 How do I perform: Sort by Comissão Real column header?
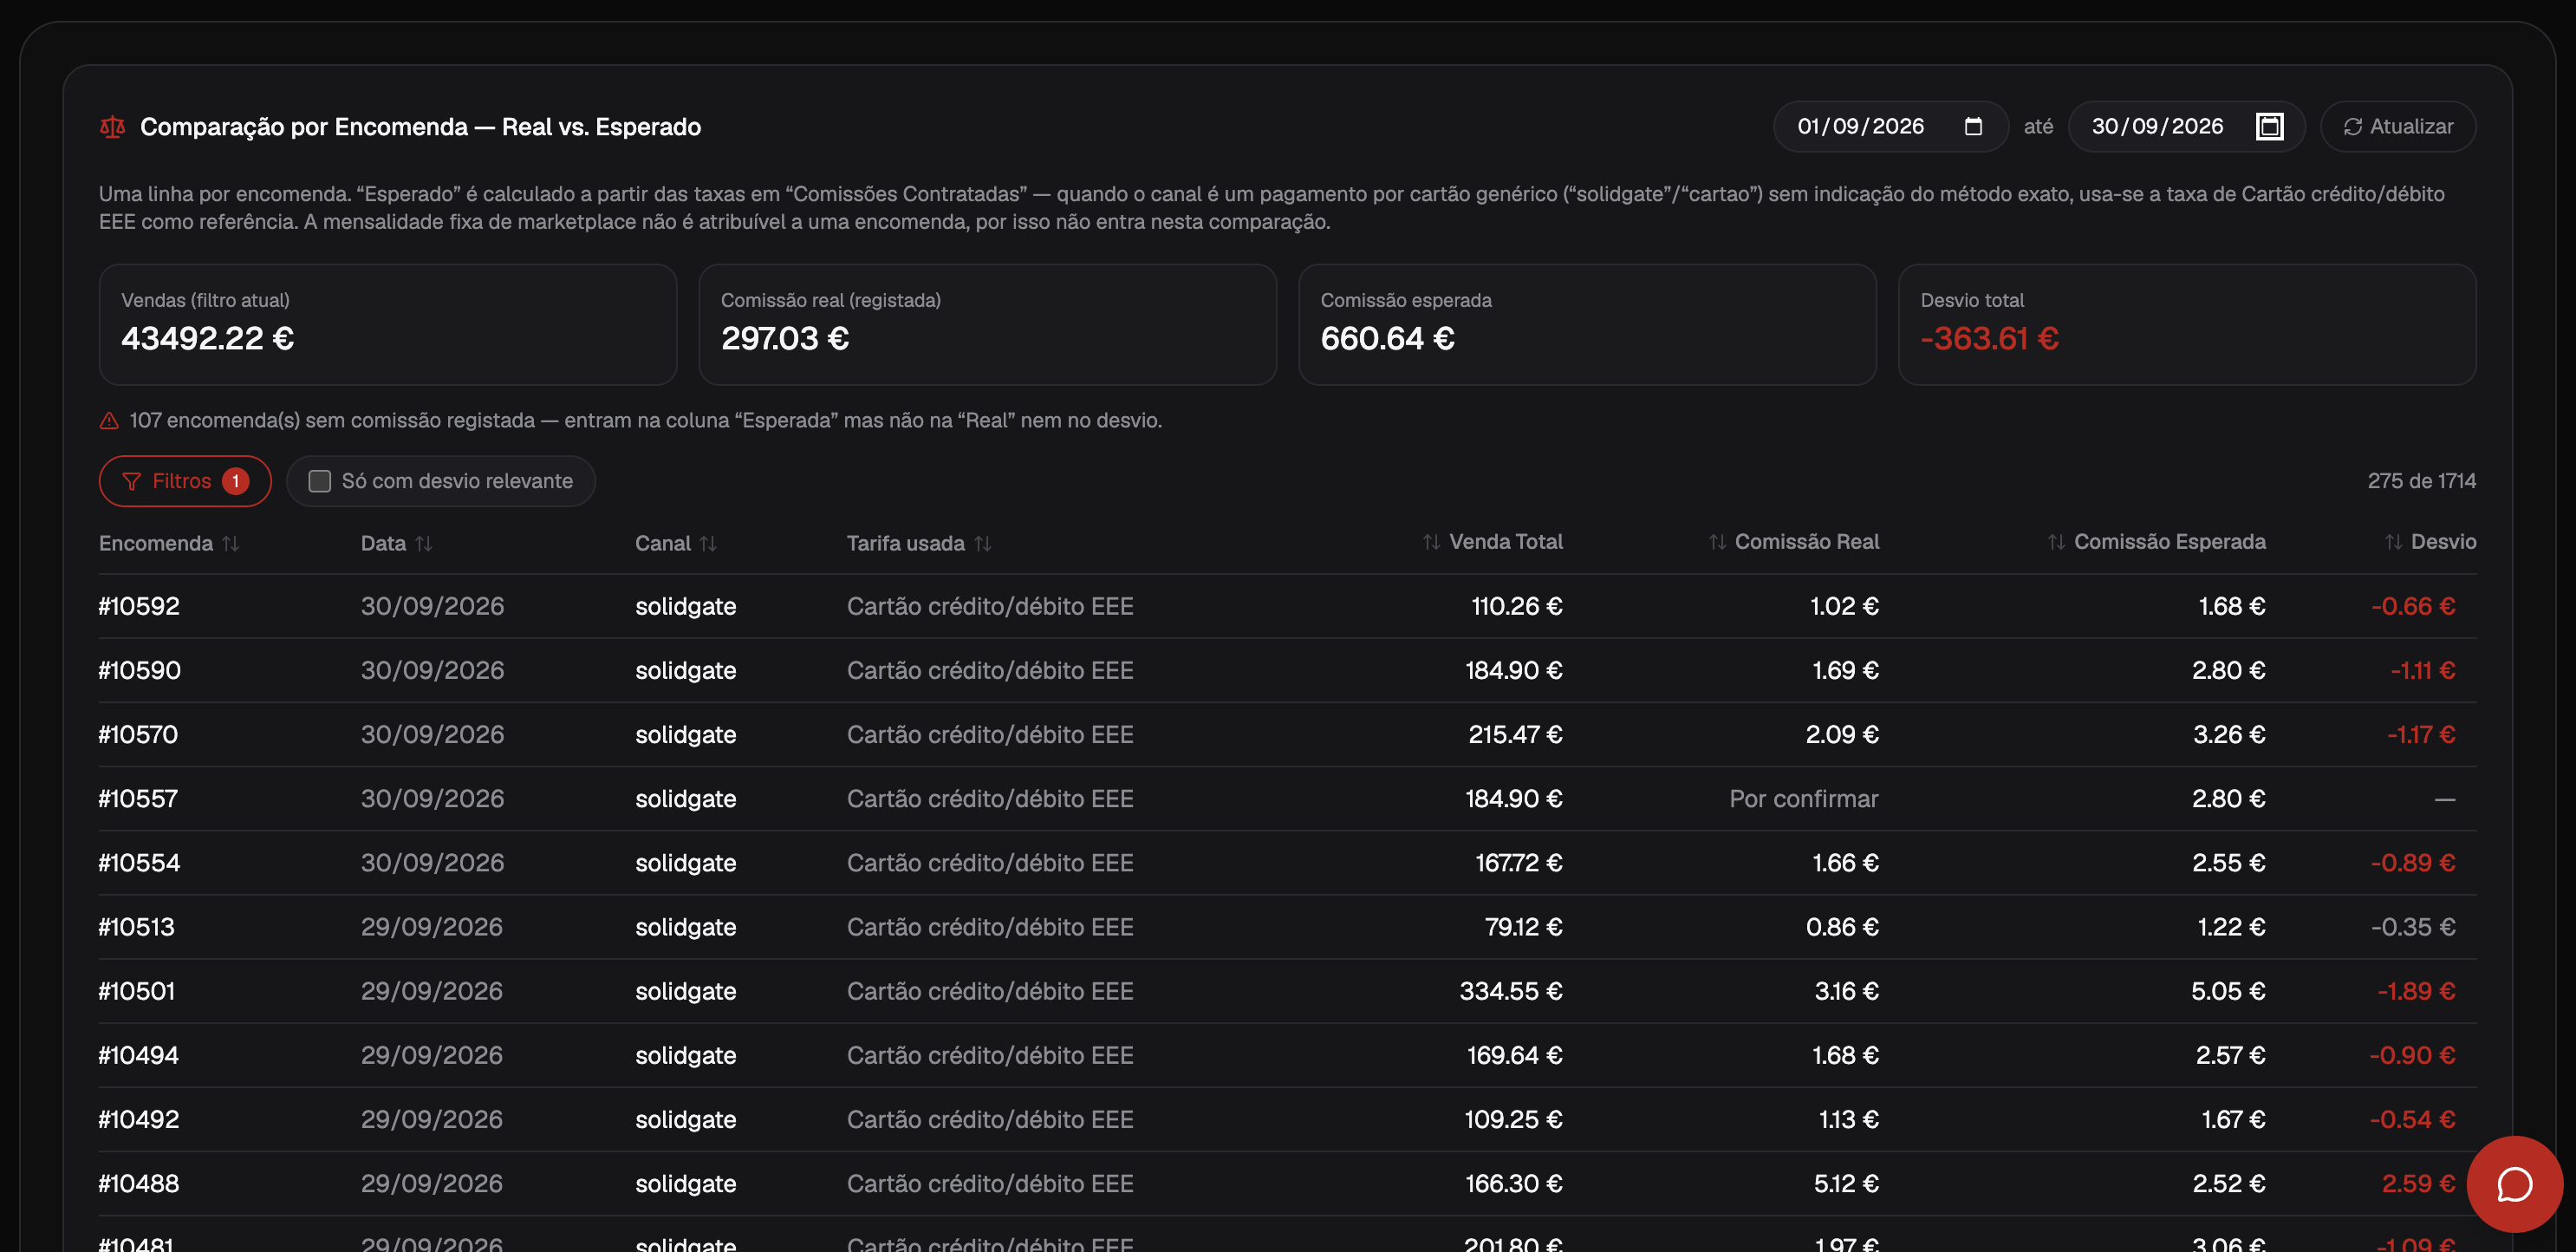coord(1794,542)
